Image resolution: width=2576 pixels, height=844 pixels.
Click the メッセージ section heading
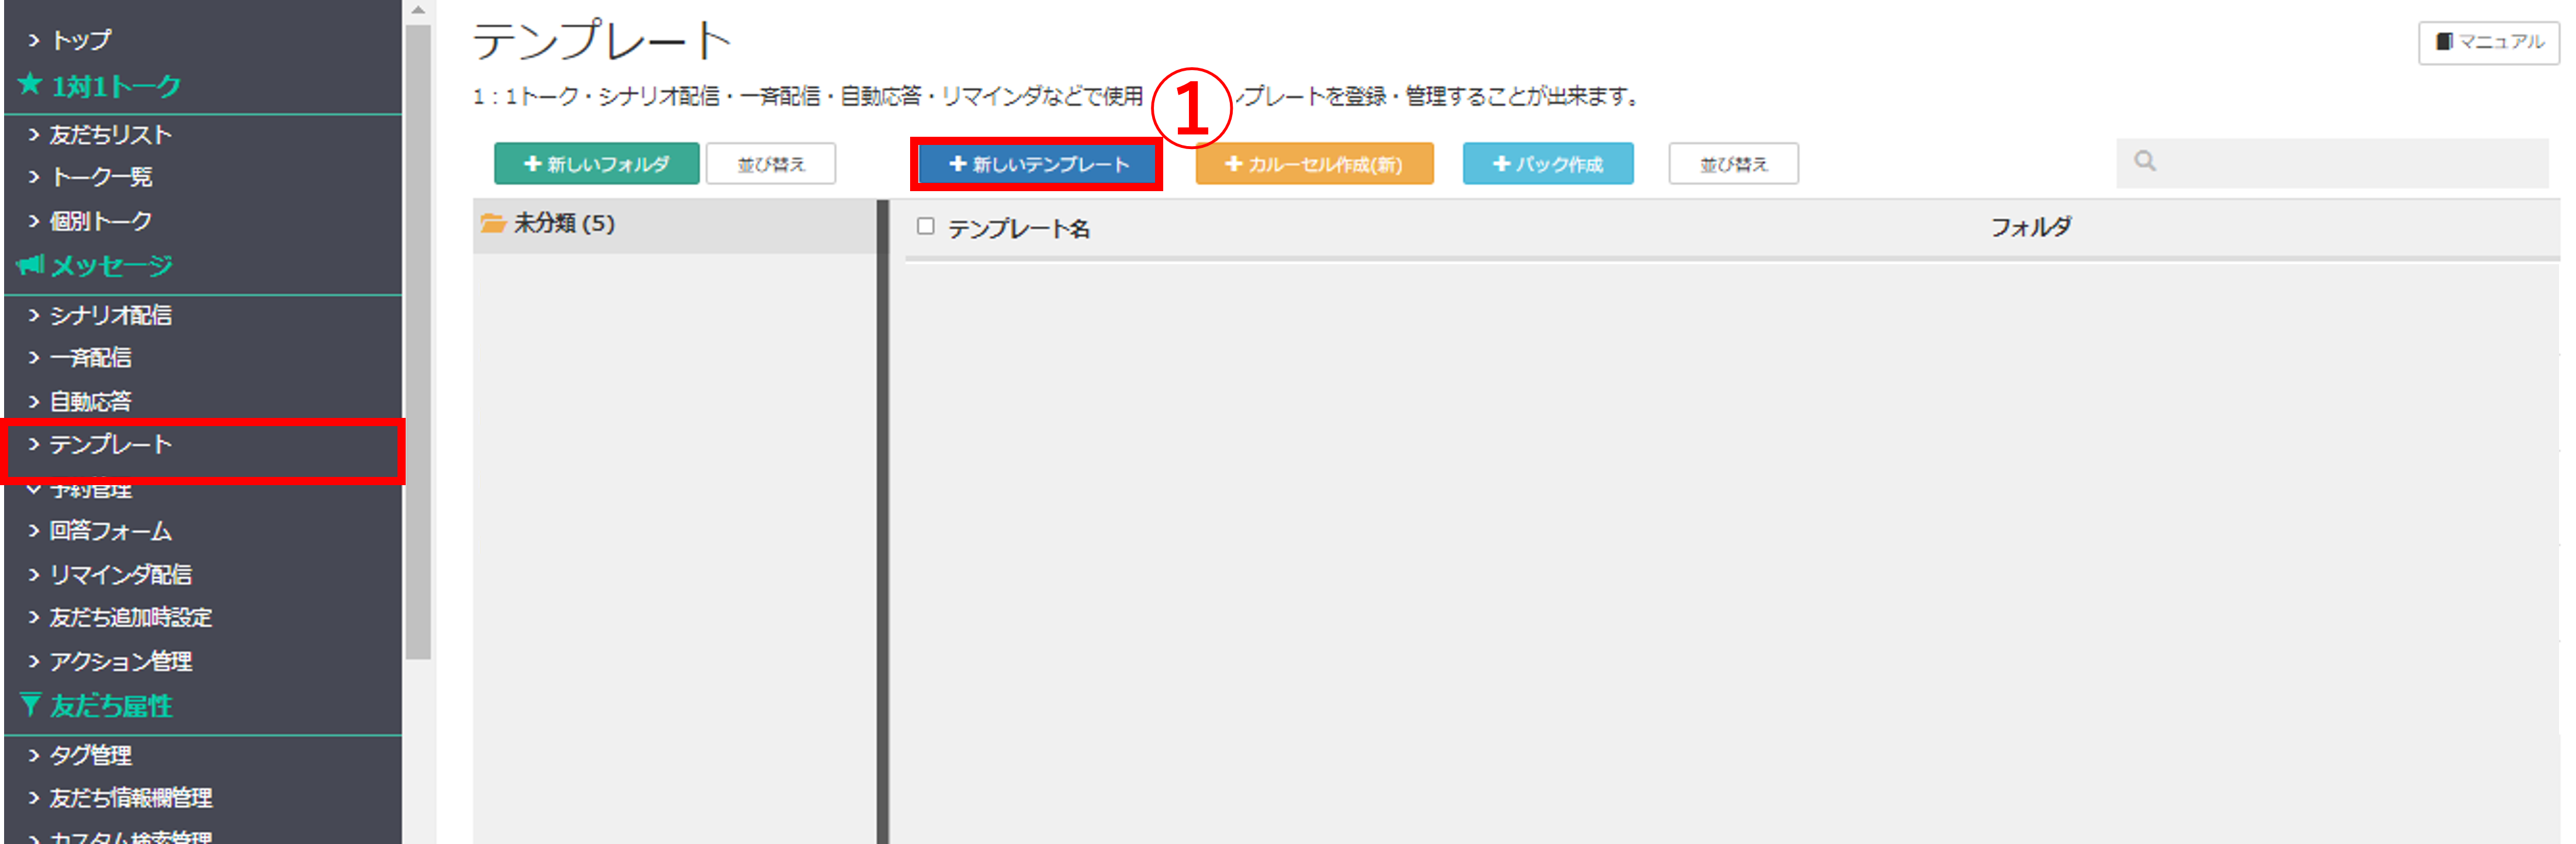pos(111,266)
